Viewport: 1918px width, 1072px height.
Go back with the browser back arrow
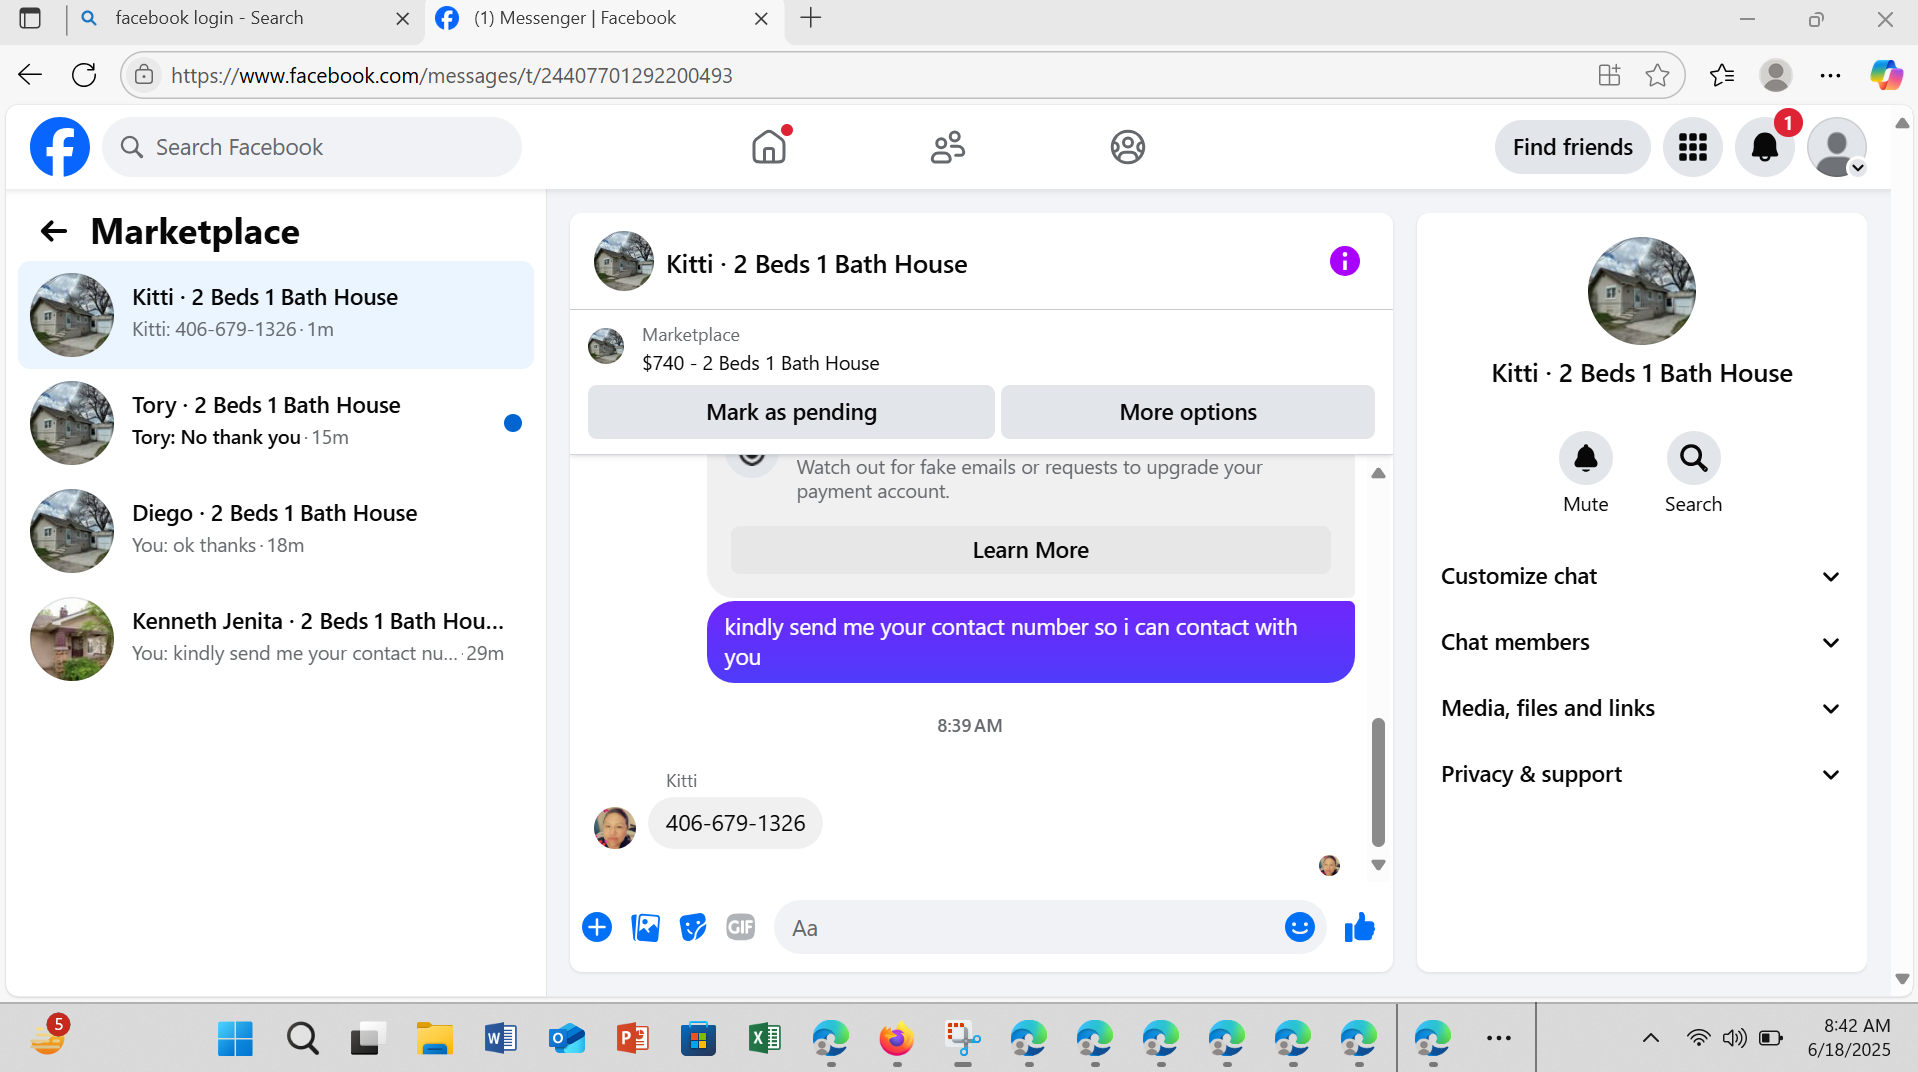(x=30, y=75)
